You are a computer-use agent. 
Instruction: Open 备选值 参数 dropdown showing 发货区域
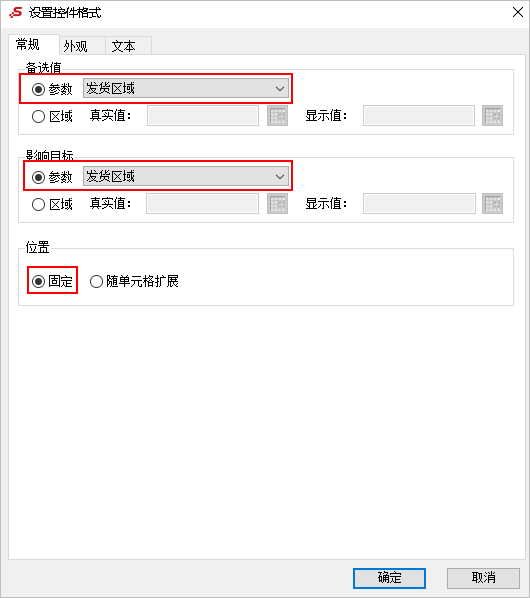coord(186,88)
